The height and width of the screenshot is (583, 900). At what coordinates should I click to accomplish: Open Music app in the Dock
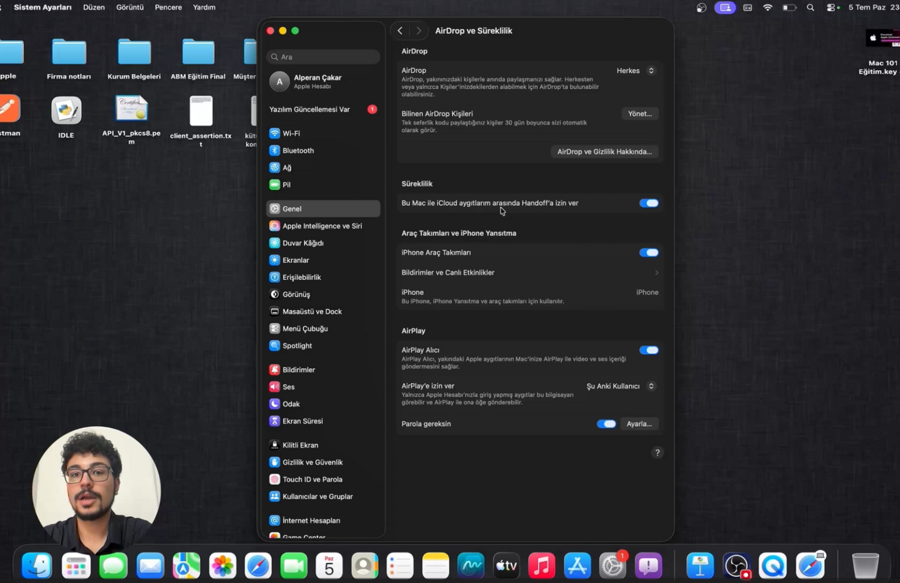click(x=541, y=566)
